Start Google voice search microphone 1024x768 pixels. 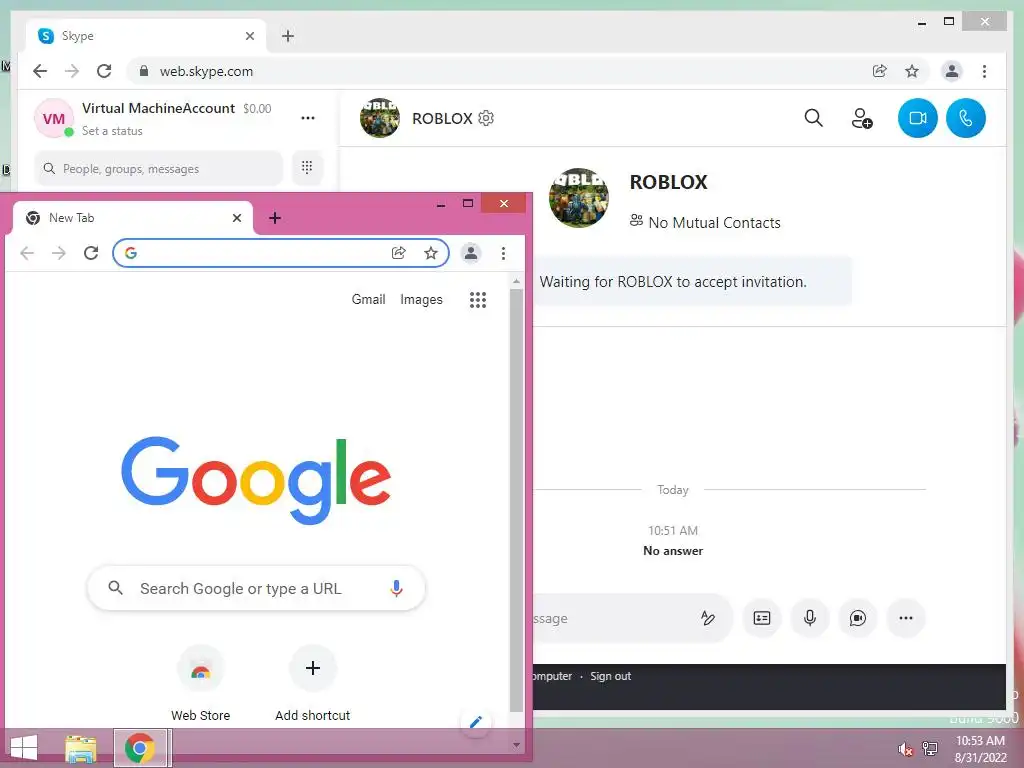[396, 588]
